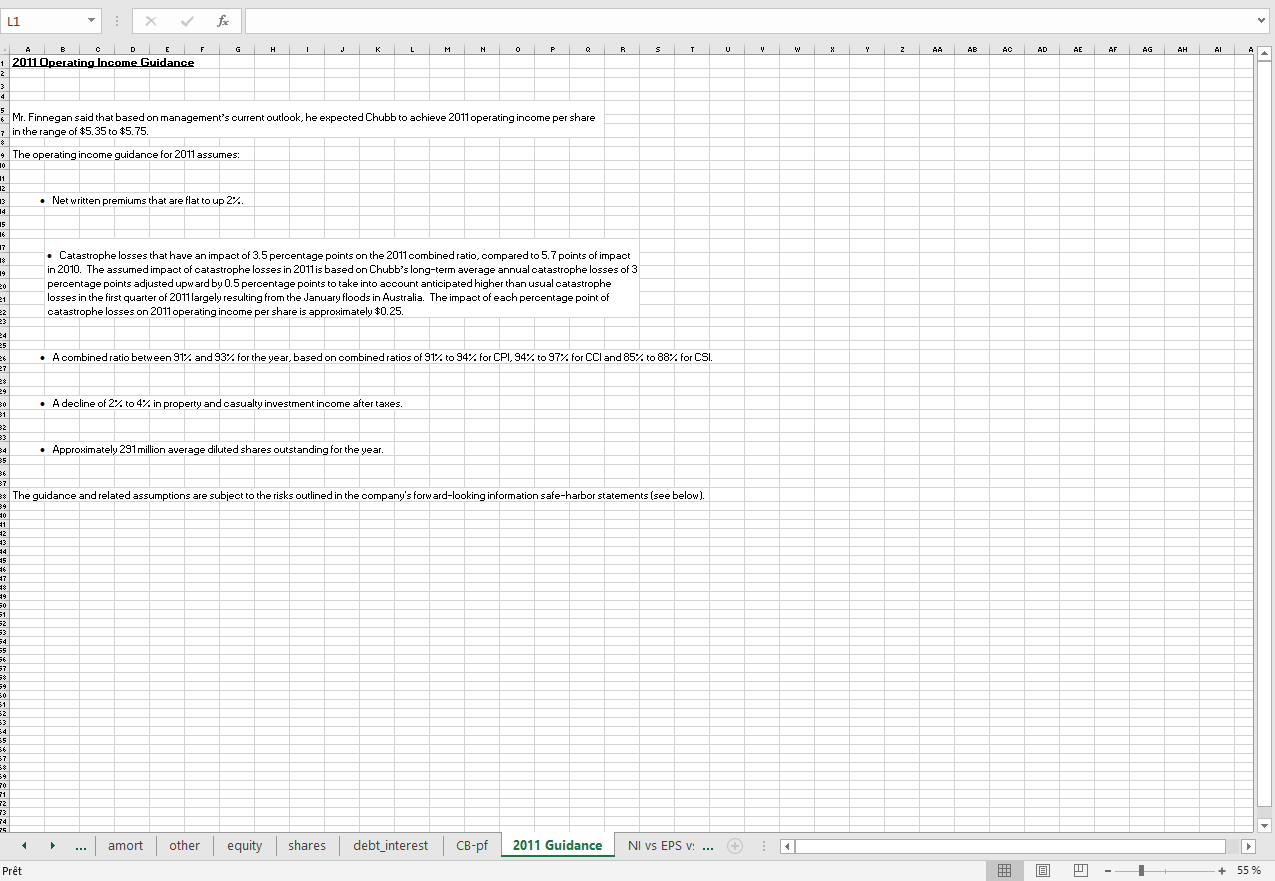Click 'The operating income guidance for 2011 assumes:'
Viewport: 1275px width, 881px height.
click(126, 155)
